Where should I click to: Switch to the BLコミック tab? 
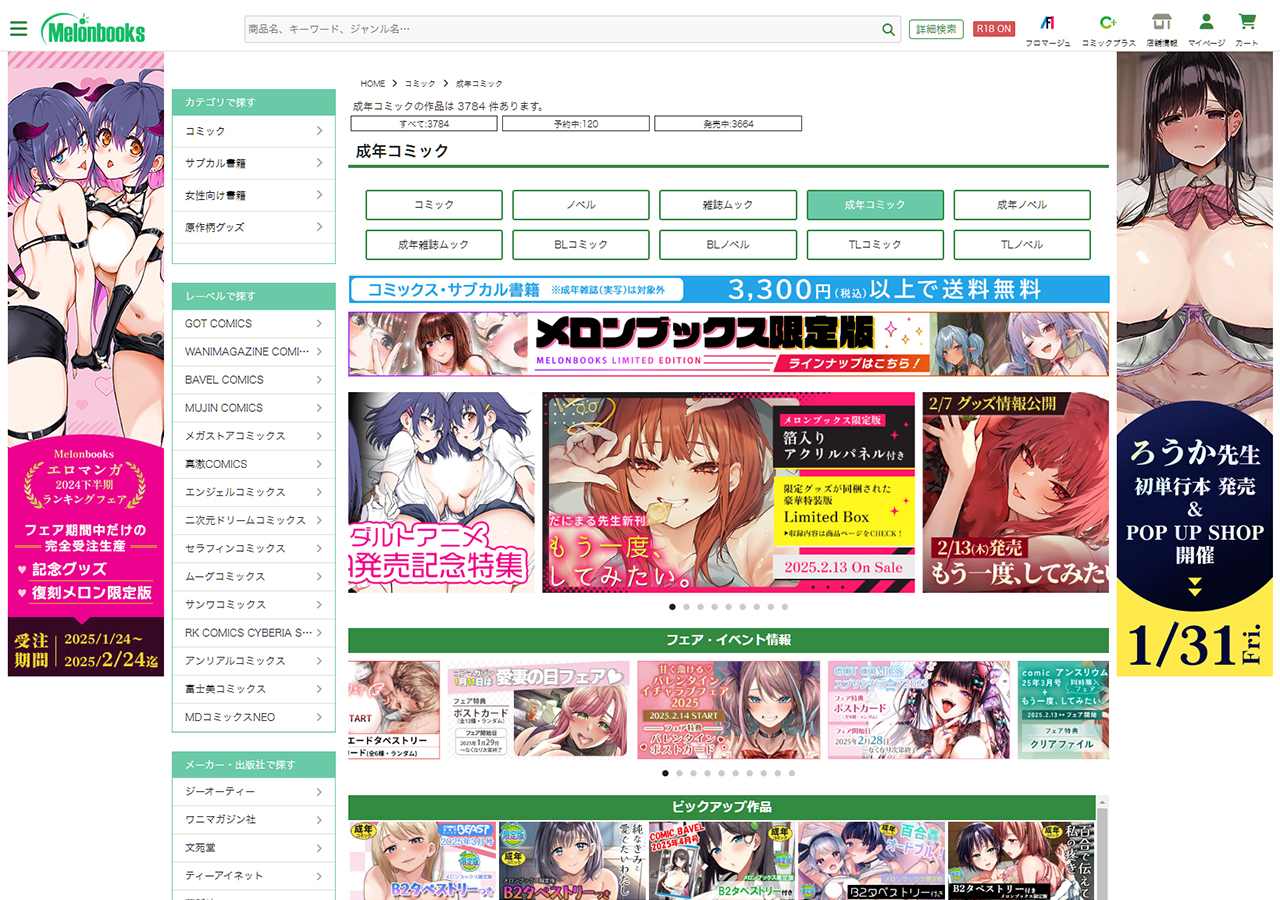(581, 245)
